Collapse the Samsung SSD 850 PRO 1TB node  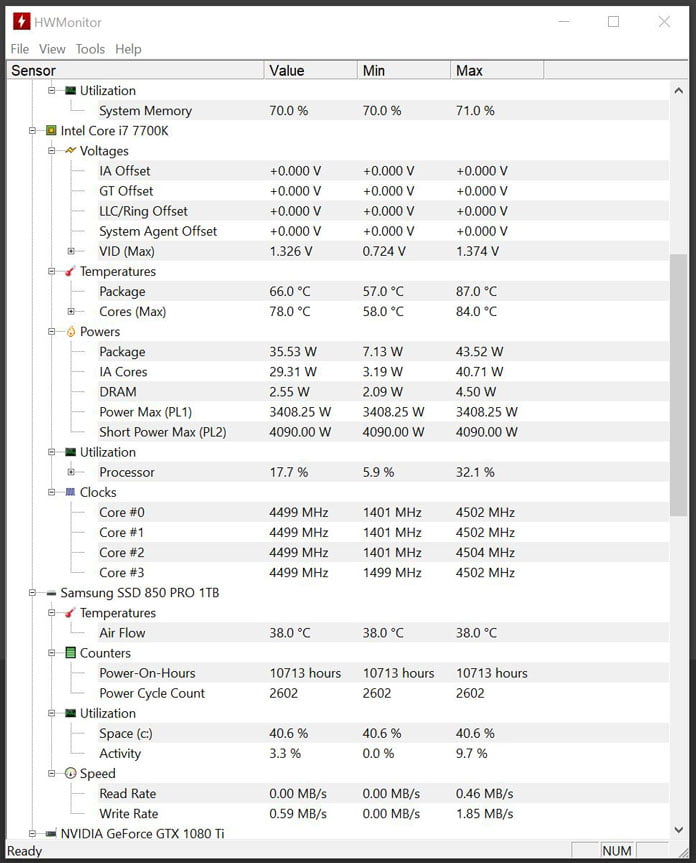[x=32, y=593]
